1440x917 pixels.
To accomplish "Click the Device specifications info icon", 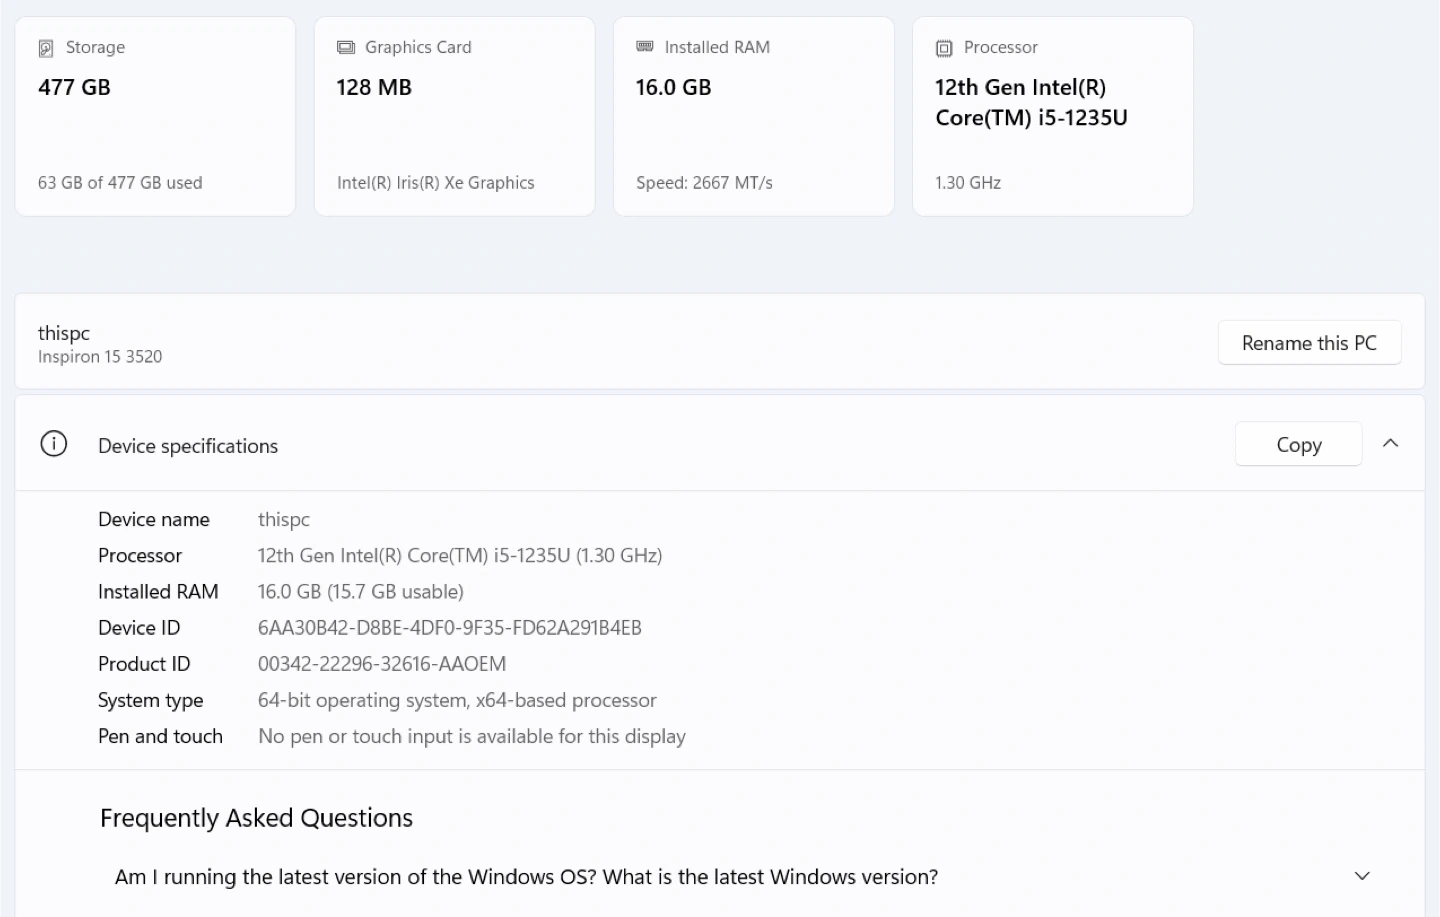I will pyautogui.click(x=54, y=444).
